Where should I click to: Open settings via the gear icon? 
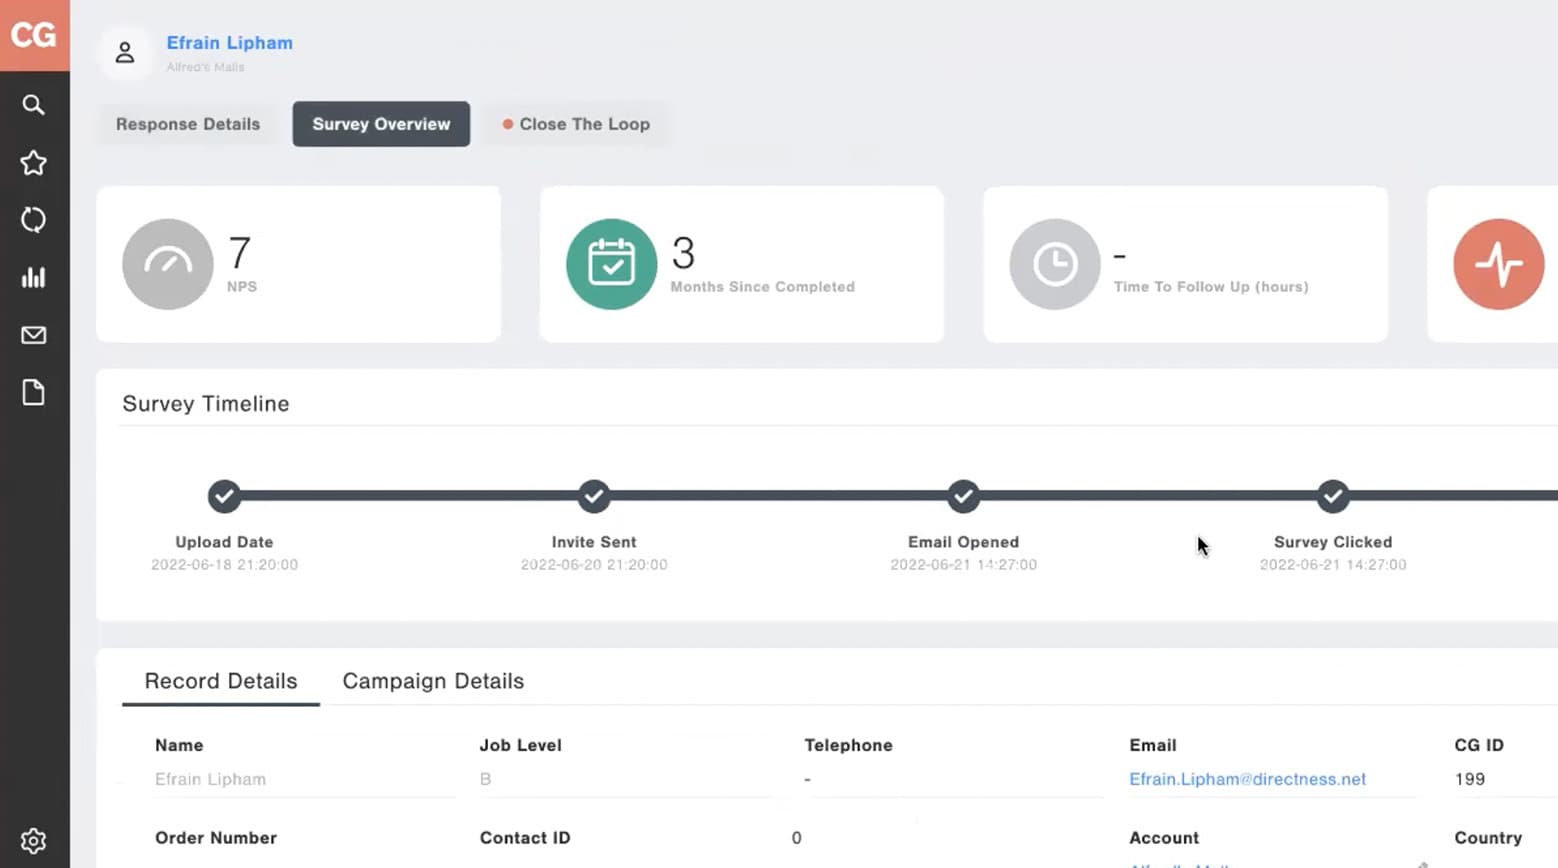(34, 840)
